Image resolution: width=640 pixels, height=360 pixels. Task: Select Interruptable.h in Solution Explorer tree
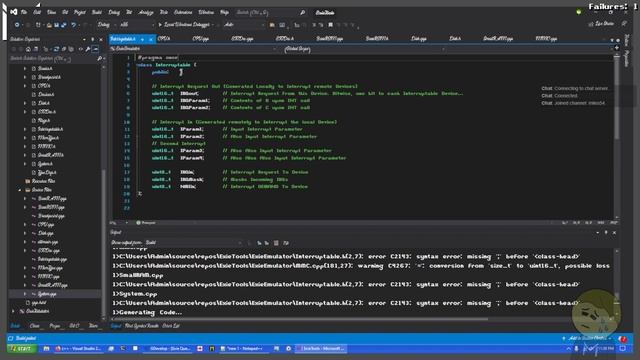(50, 129)
